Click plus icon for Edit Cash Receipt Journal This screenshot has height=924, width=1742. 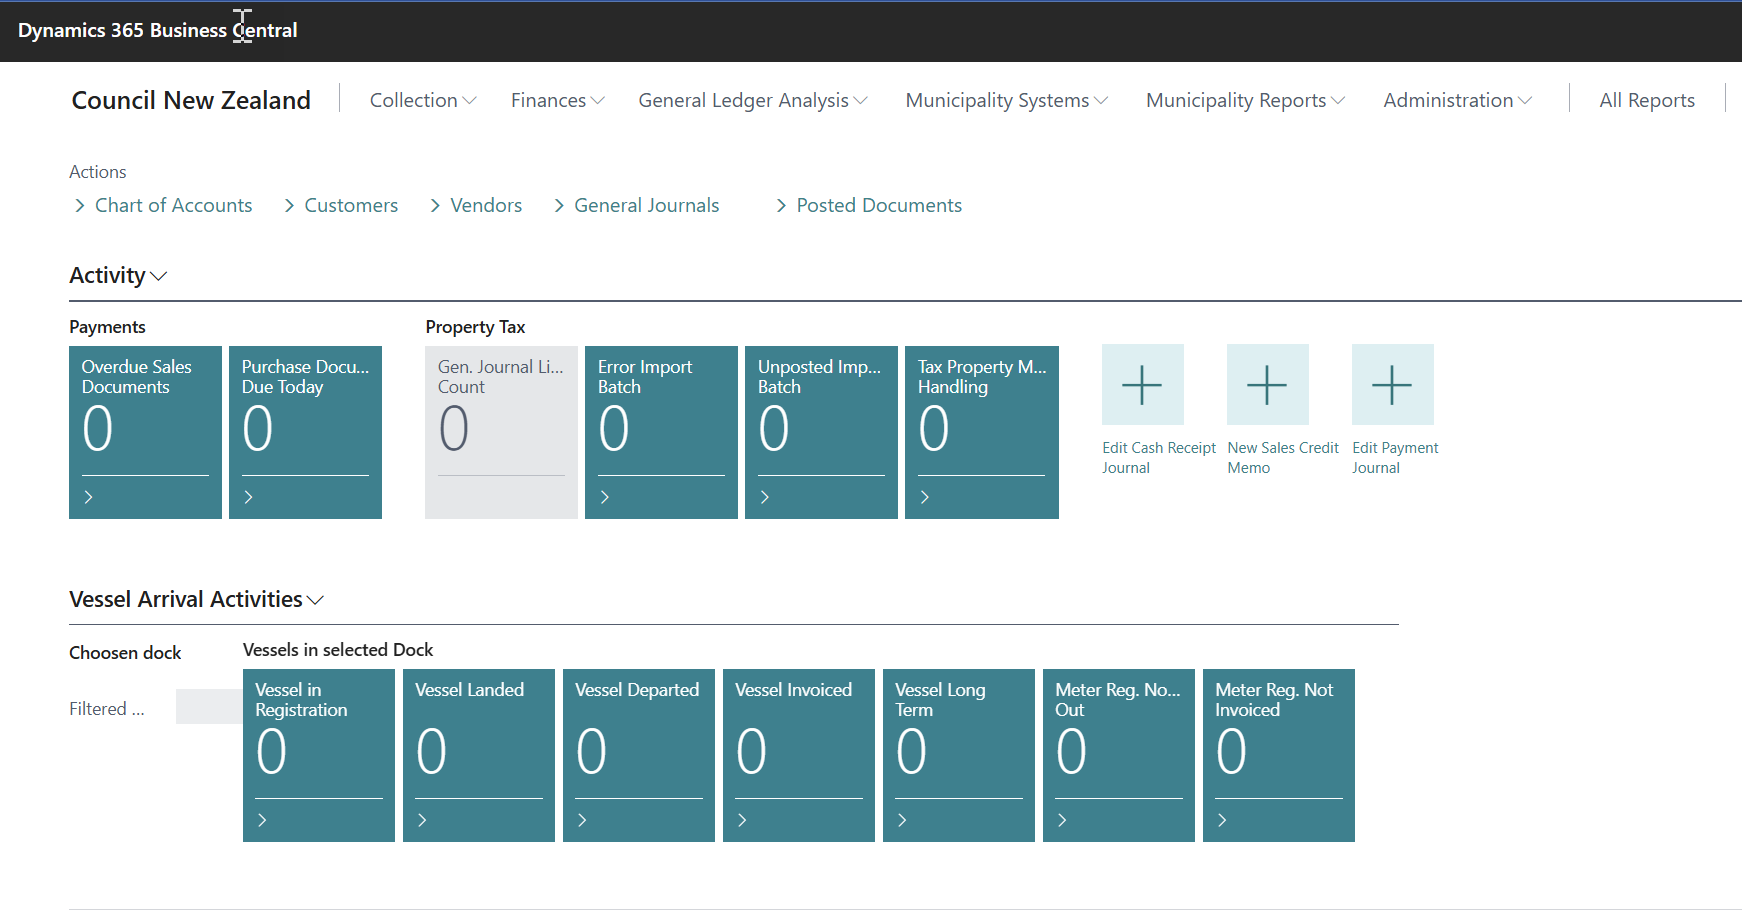(x=1142, y=385)
